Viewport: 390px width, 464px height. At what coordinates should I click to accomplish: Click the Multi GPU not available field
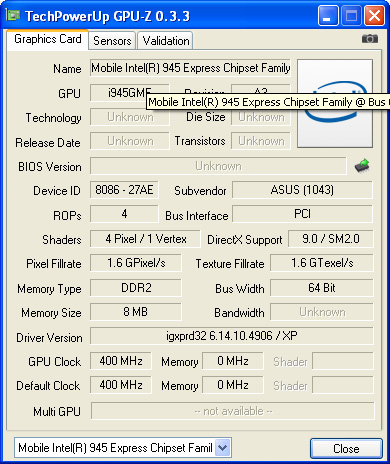[x=233, y=411]
